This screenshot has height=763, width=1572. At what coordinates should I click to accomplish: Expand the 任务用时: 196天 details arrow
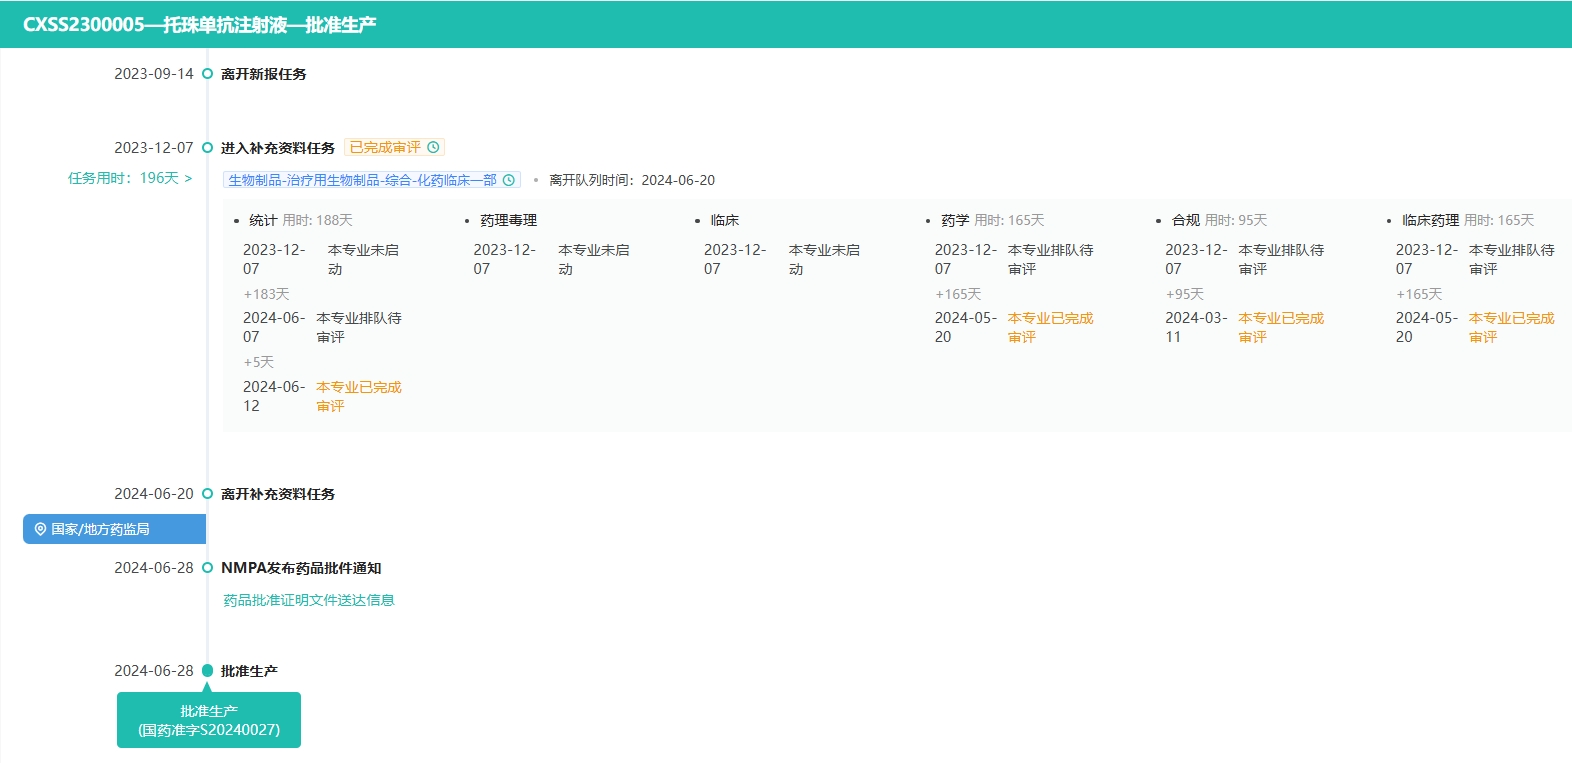tap(188, 178)
